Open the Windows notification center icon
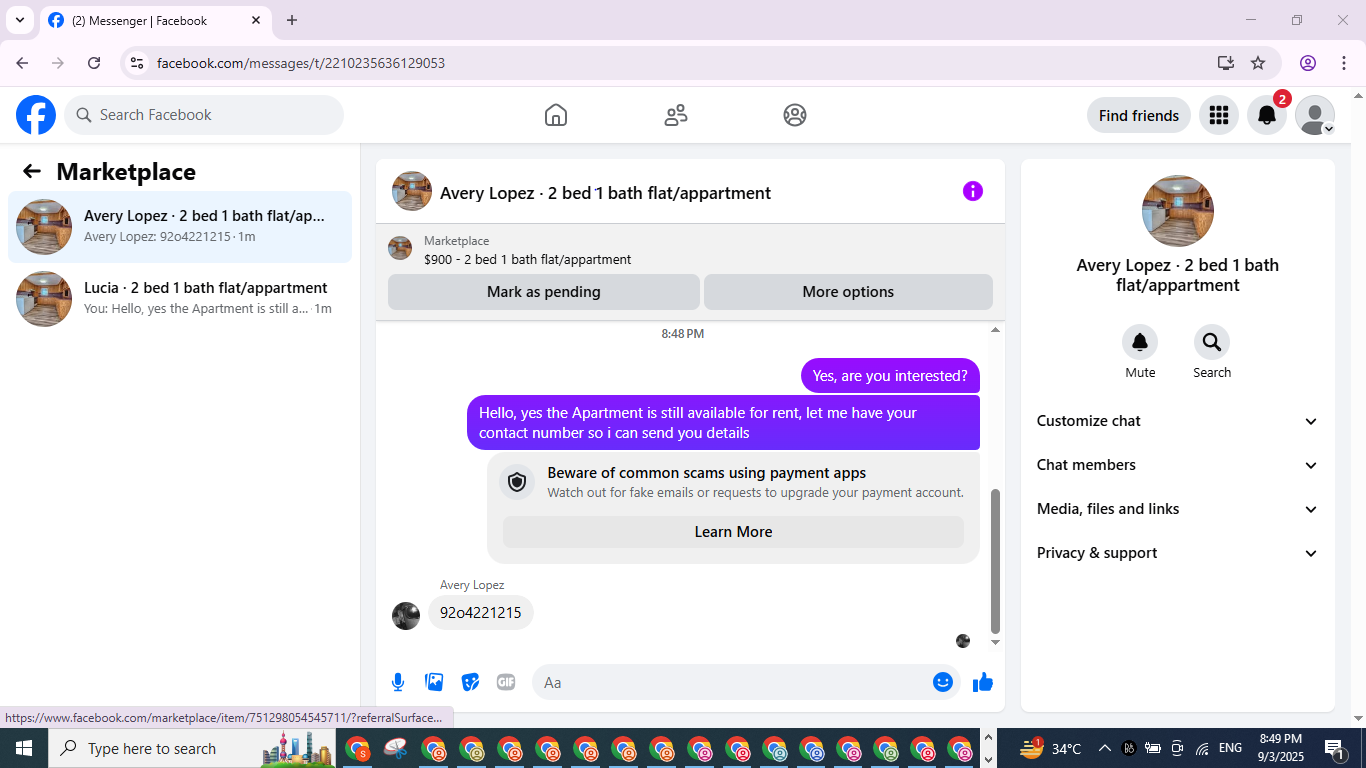This screenshot has width=1366, height=768. click(x=1334, y=748)
